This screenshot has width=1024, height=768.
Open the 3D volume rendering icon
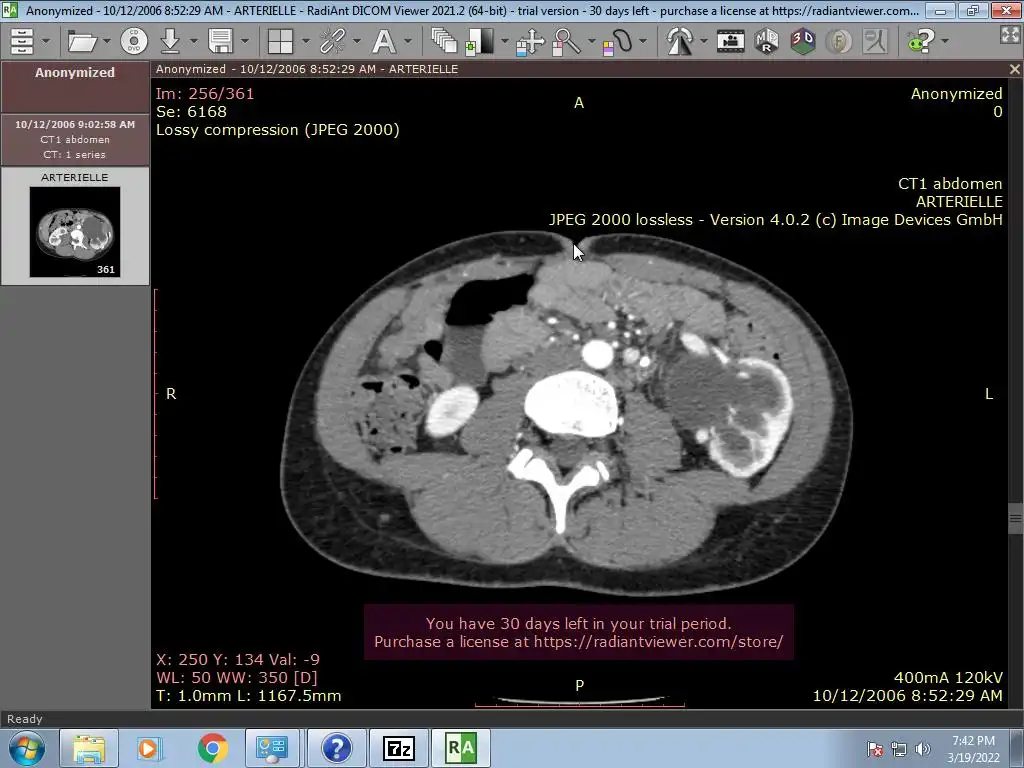[803, 41]
